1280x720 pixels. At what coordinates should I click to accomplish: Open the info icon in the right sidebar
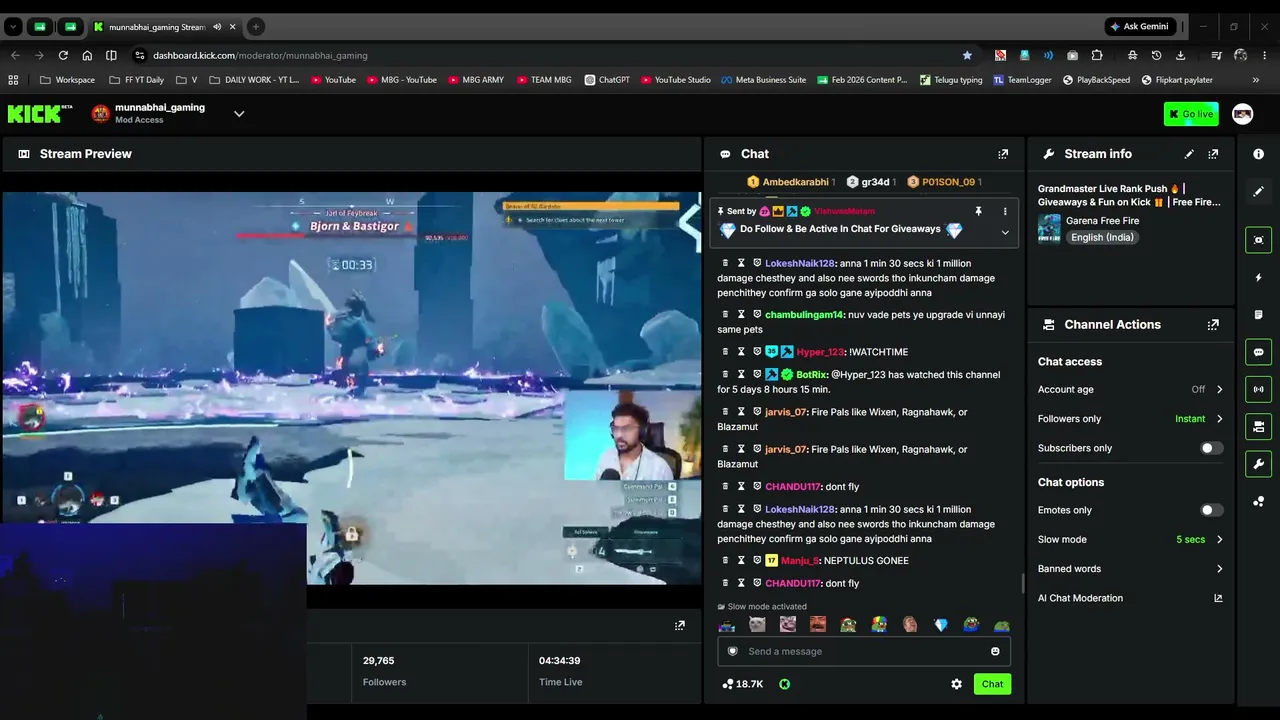tap(1258, 154)
